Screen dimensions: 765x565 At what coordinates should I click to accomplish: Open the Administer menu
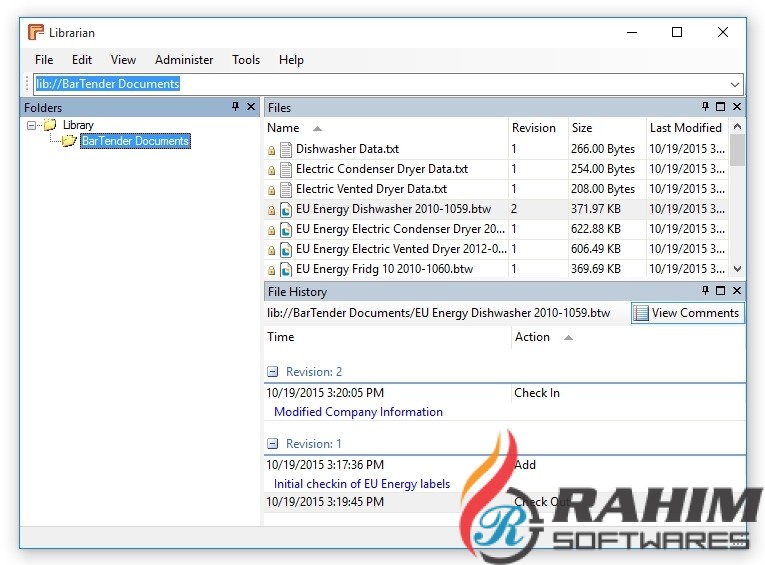tap(184, 60)
